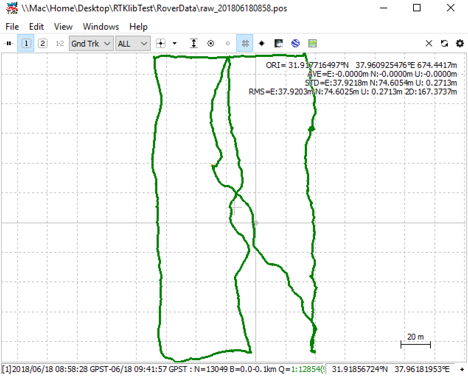This screenshot has width=468, height=379.
Task: Toggle the grid display icon
Action: (x=245, y=43)
